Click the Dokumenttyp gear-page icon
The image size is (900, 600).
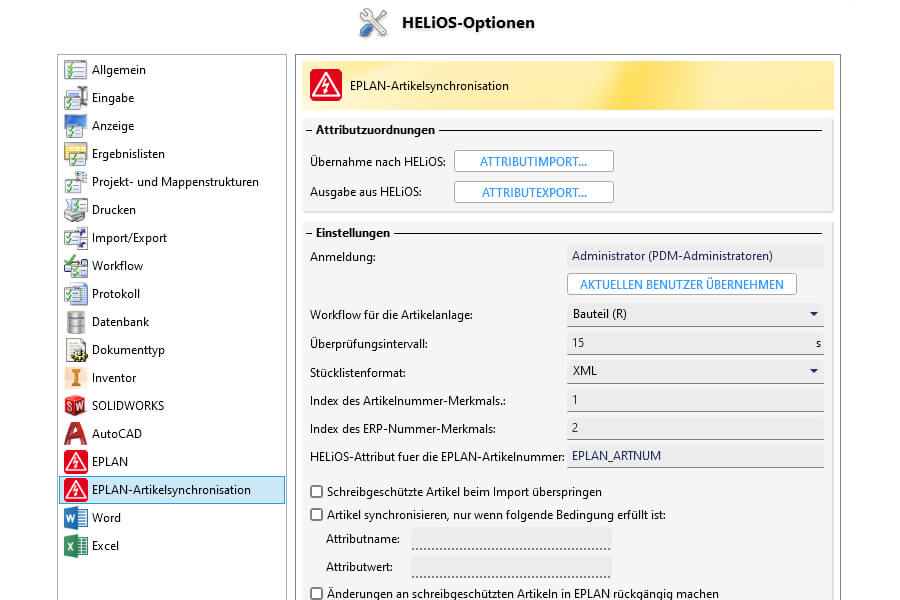75,350
